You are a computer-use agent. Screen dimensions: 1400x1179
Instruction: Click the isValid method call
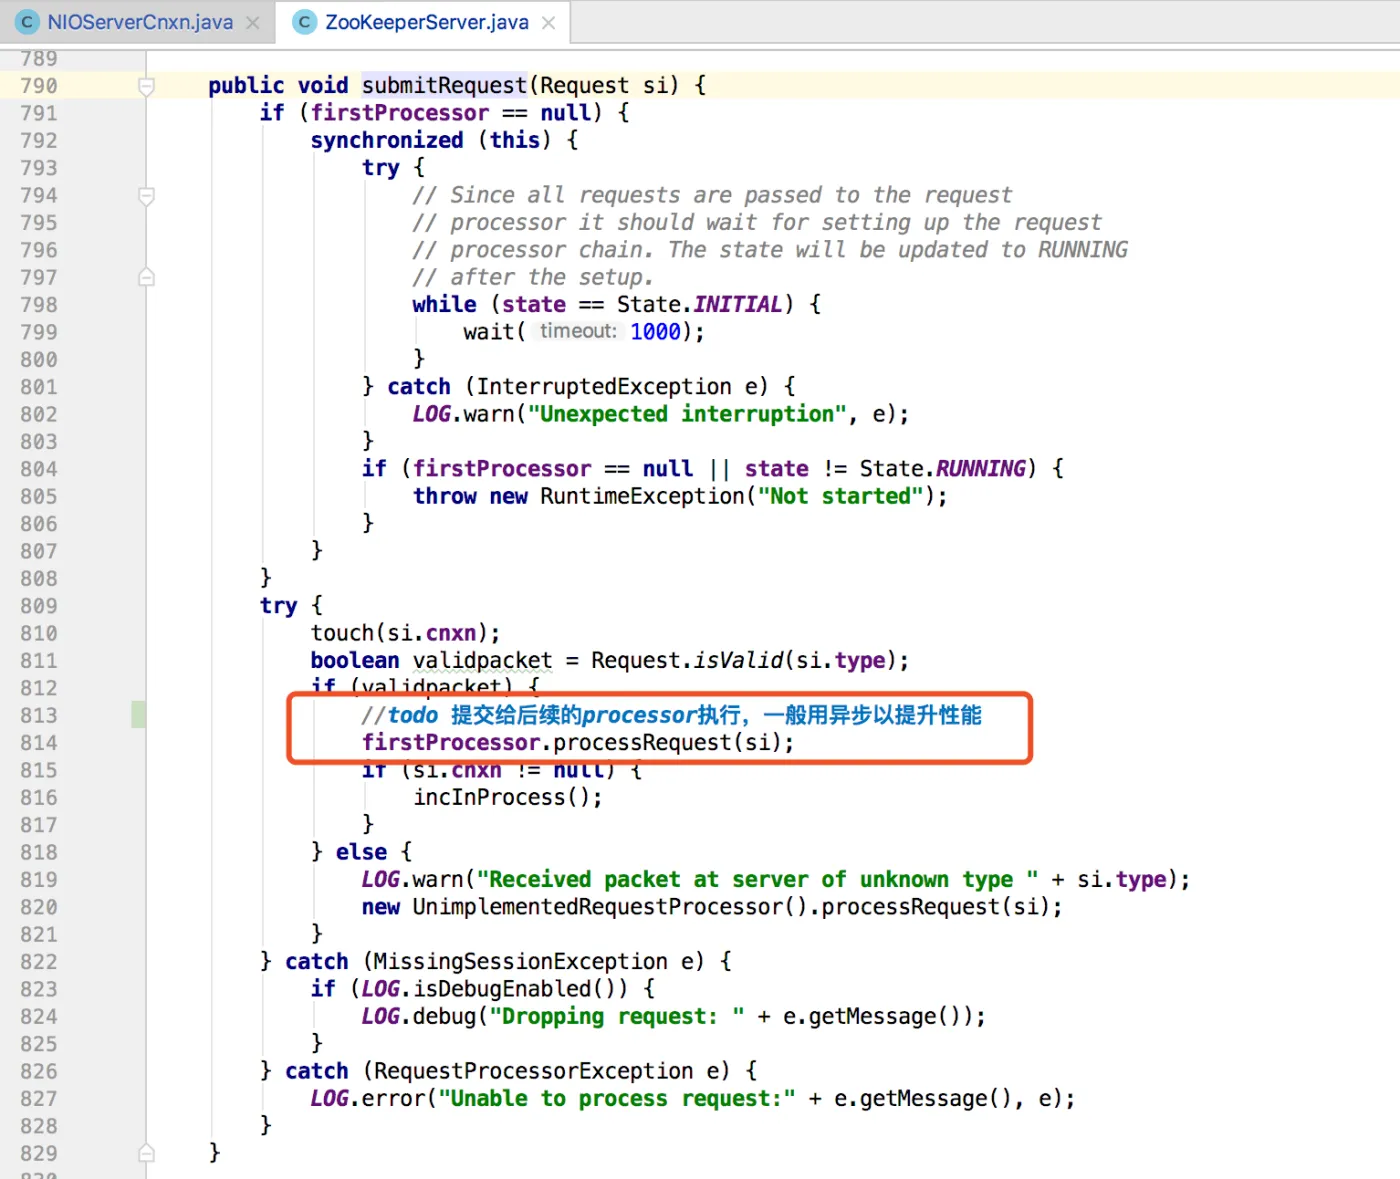[x=738, y=660]
